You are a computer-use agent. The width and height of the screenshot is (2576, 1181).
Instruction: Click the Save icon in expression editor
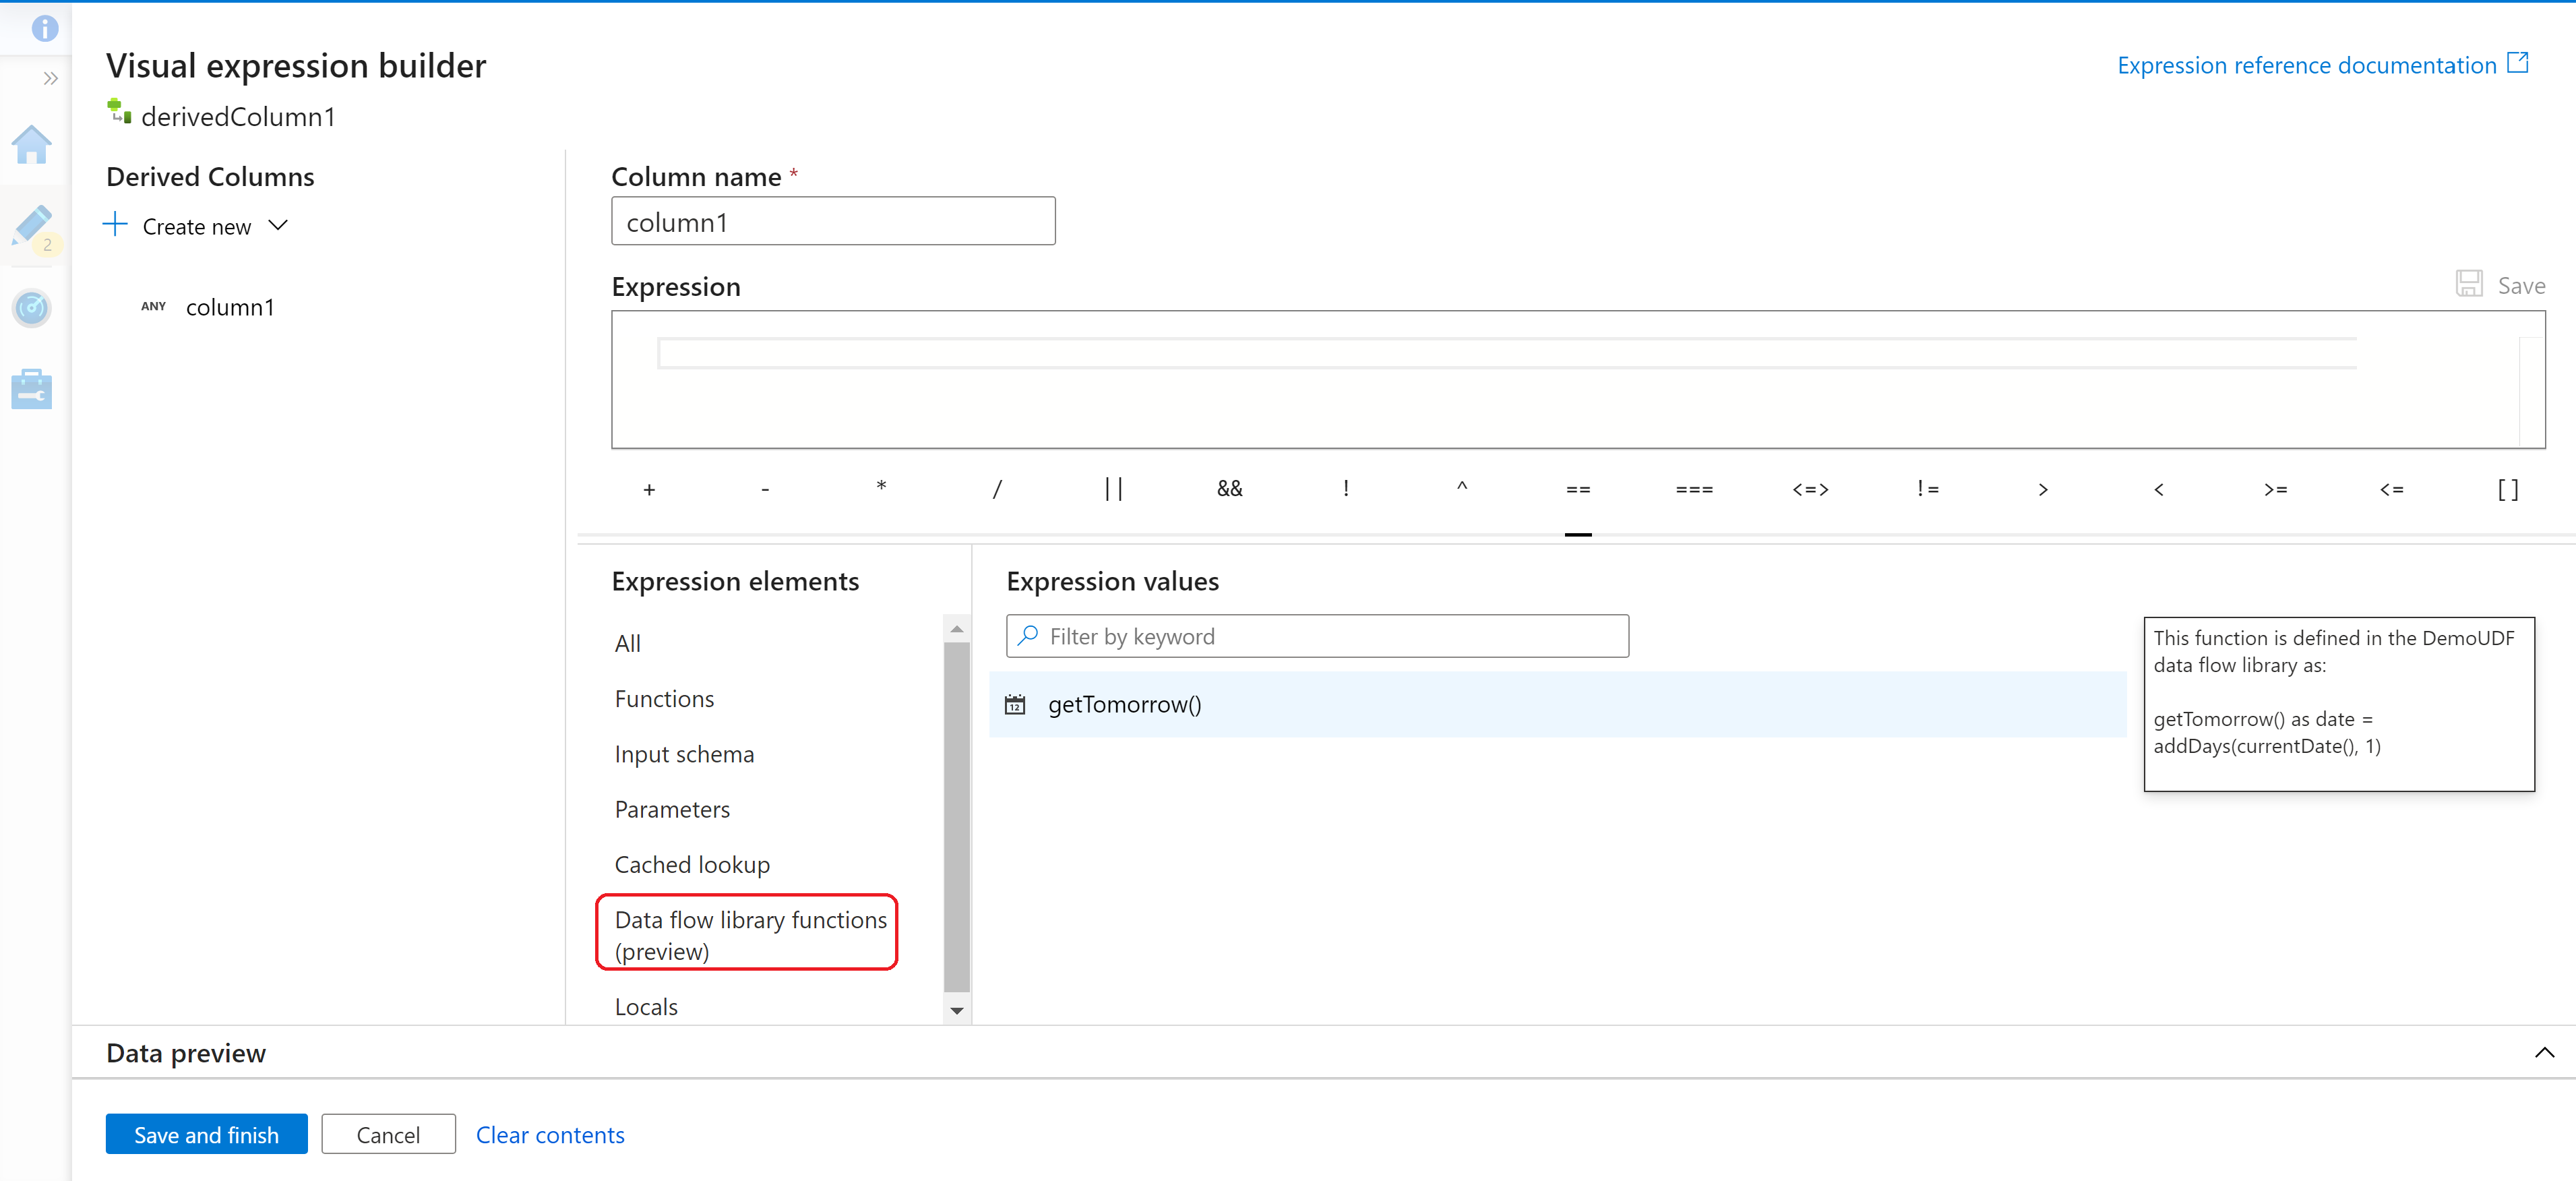click(x=2470, y=282)
